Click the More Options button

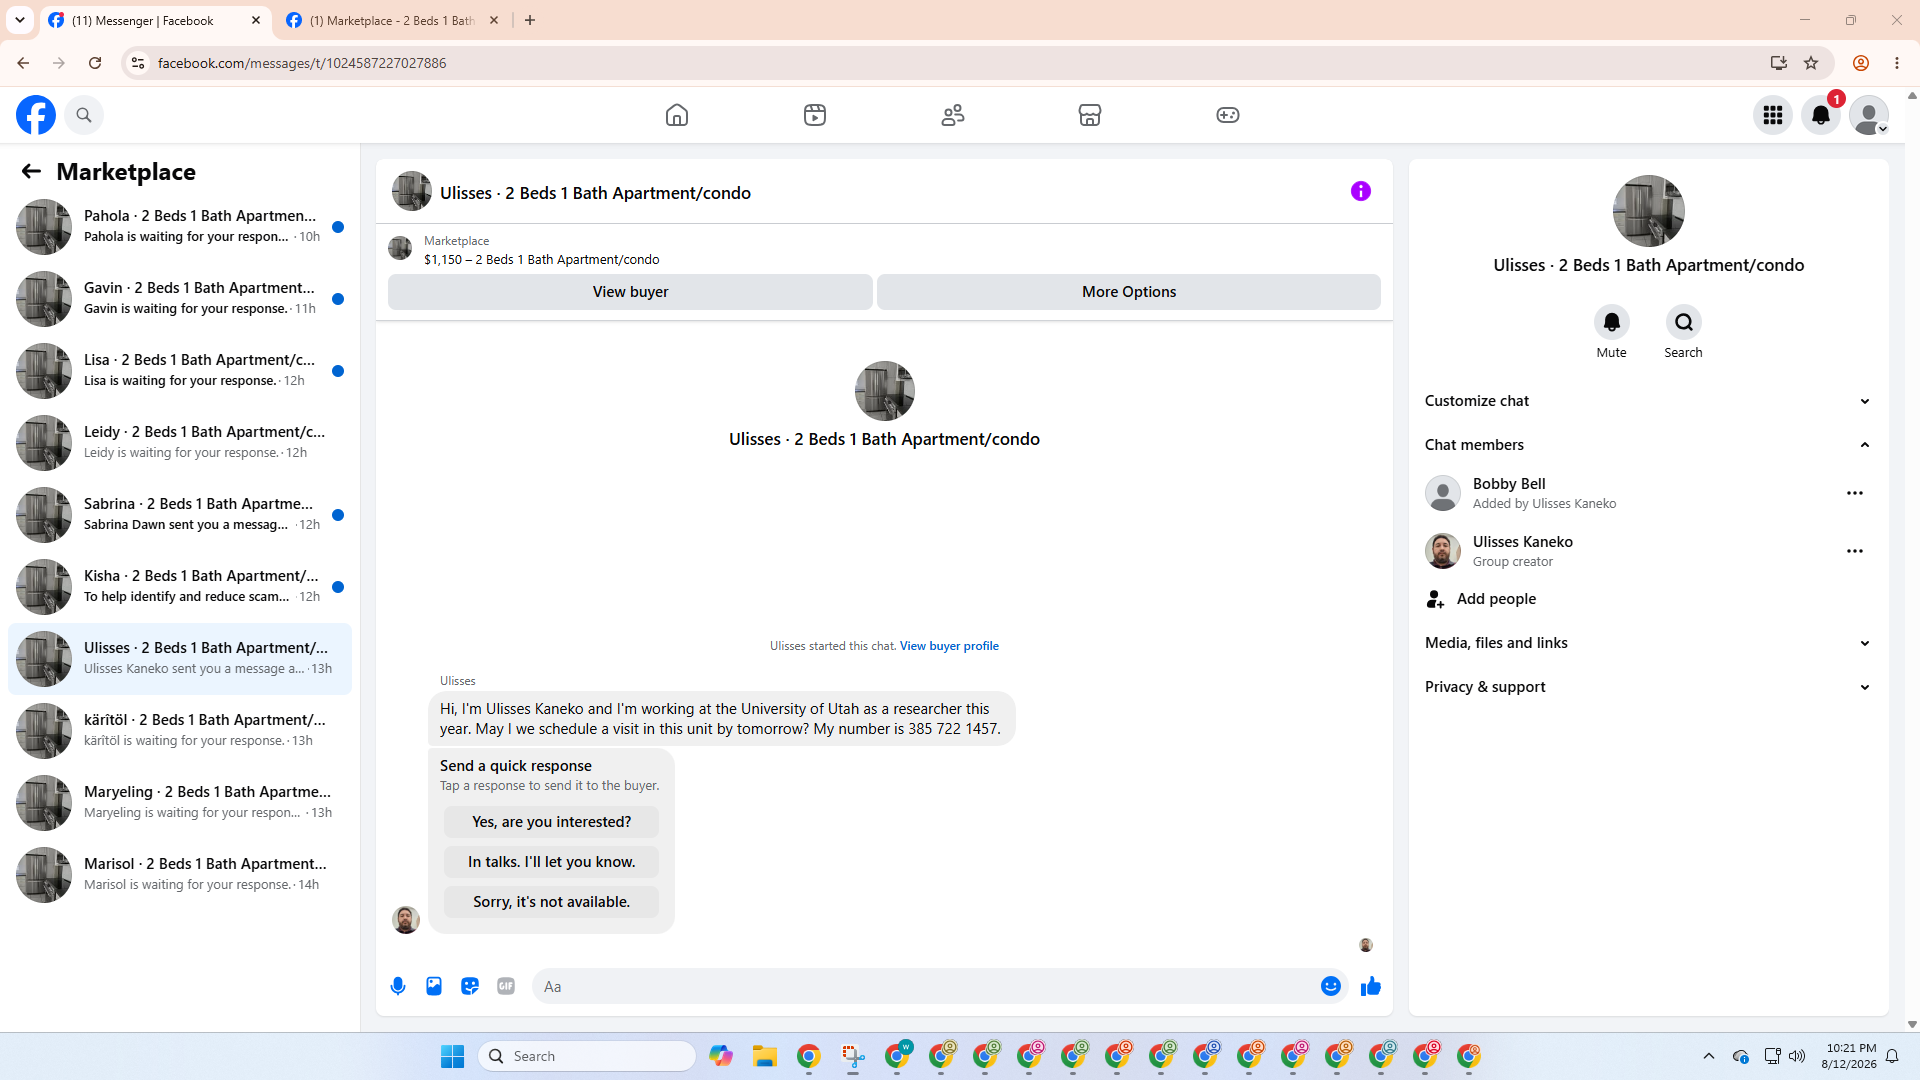[1129, 292]
